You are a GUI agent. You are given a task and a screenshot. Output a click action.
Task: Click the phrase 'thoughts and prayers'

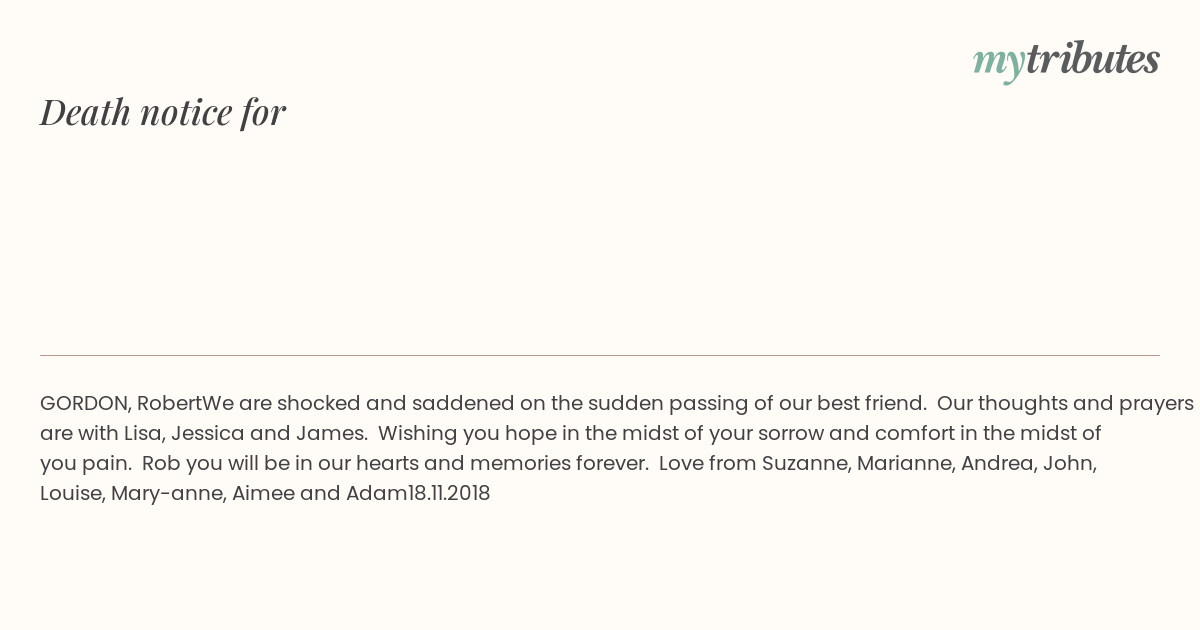tap(1085, 404)
